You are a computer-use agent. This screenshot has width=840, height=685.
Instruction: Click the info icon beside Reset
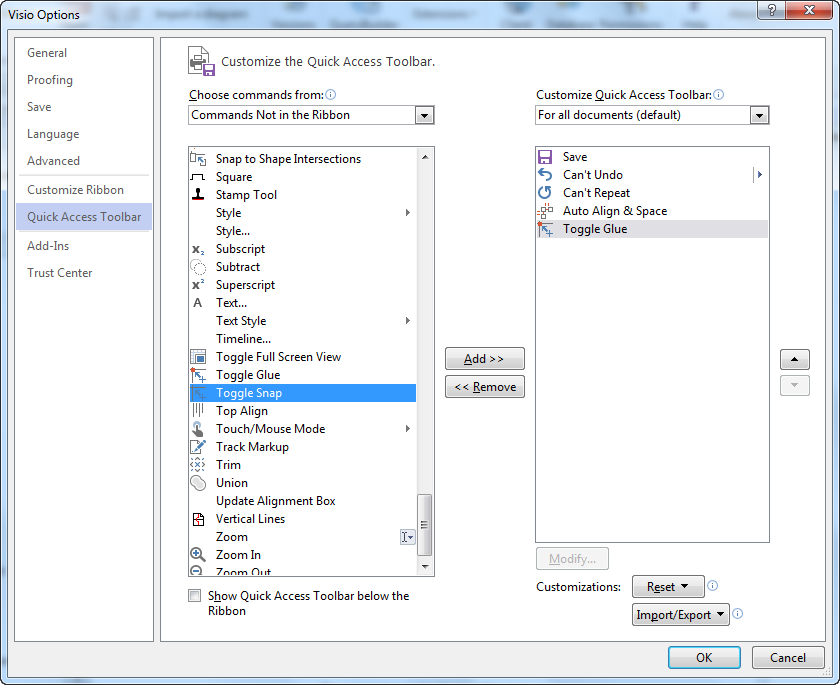click(x=712, y=585)
